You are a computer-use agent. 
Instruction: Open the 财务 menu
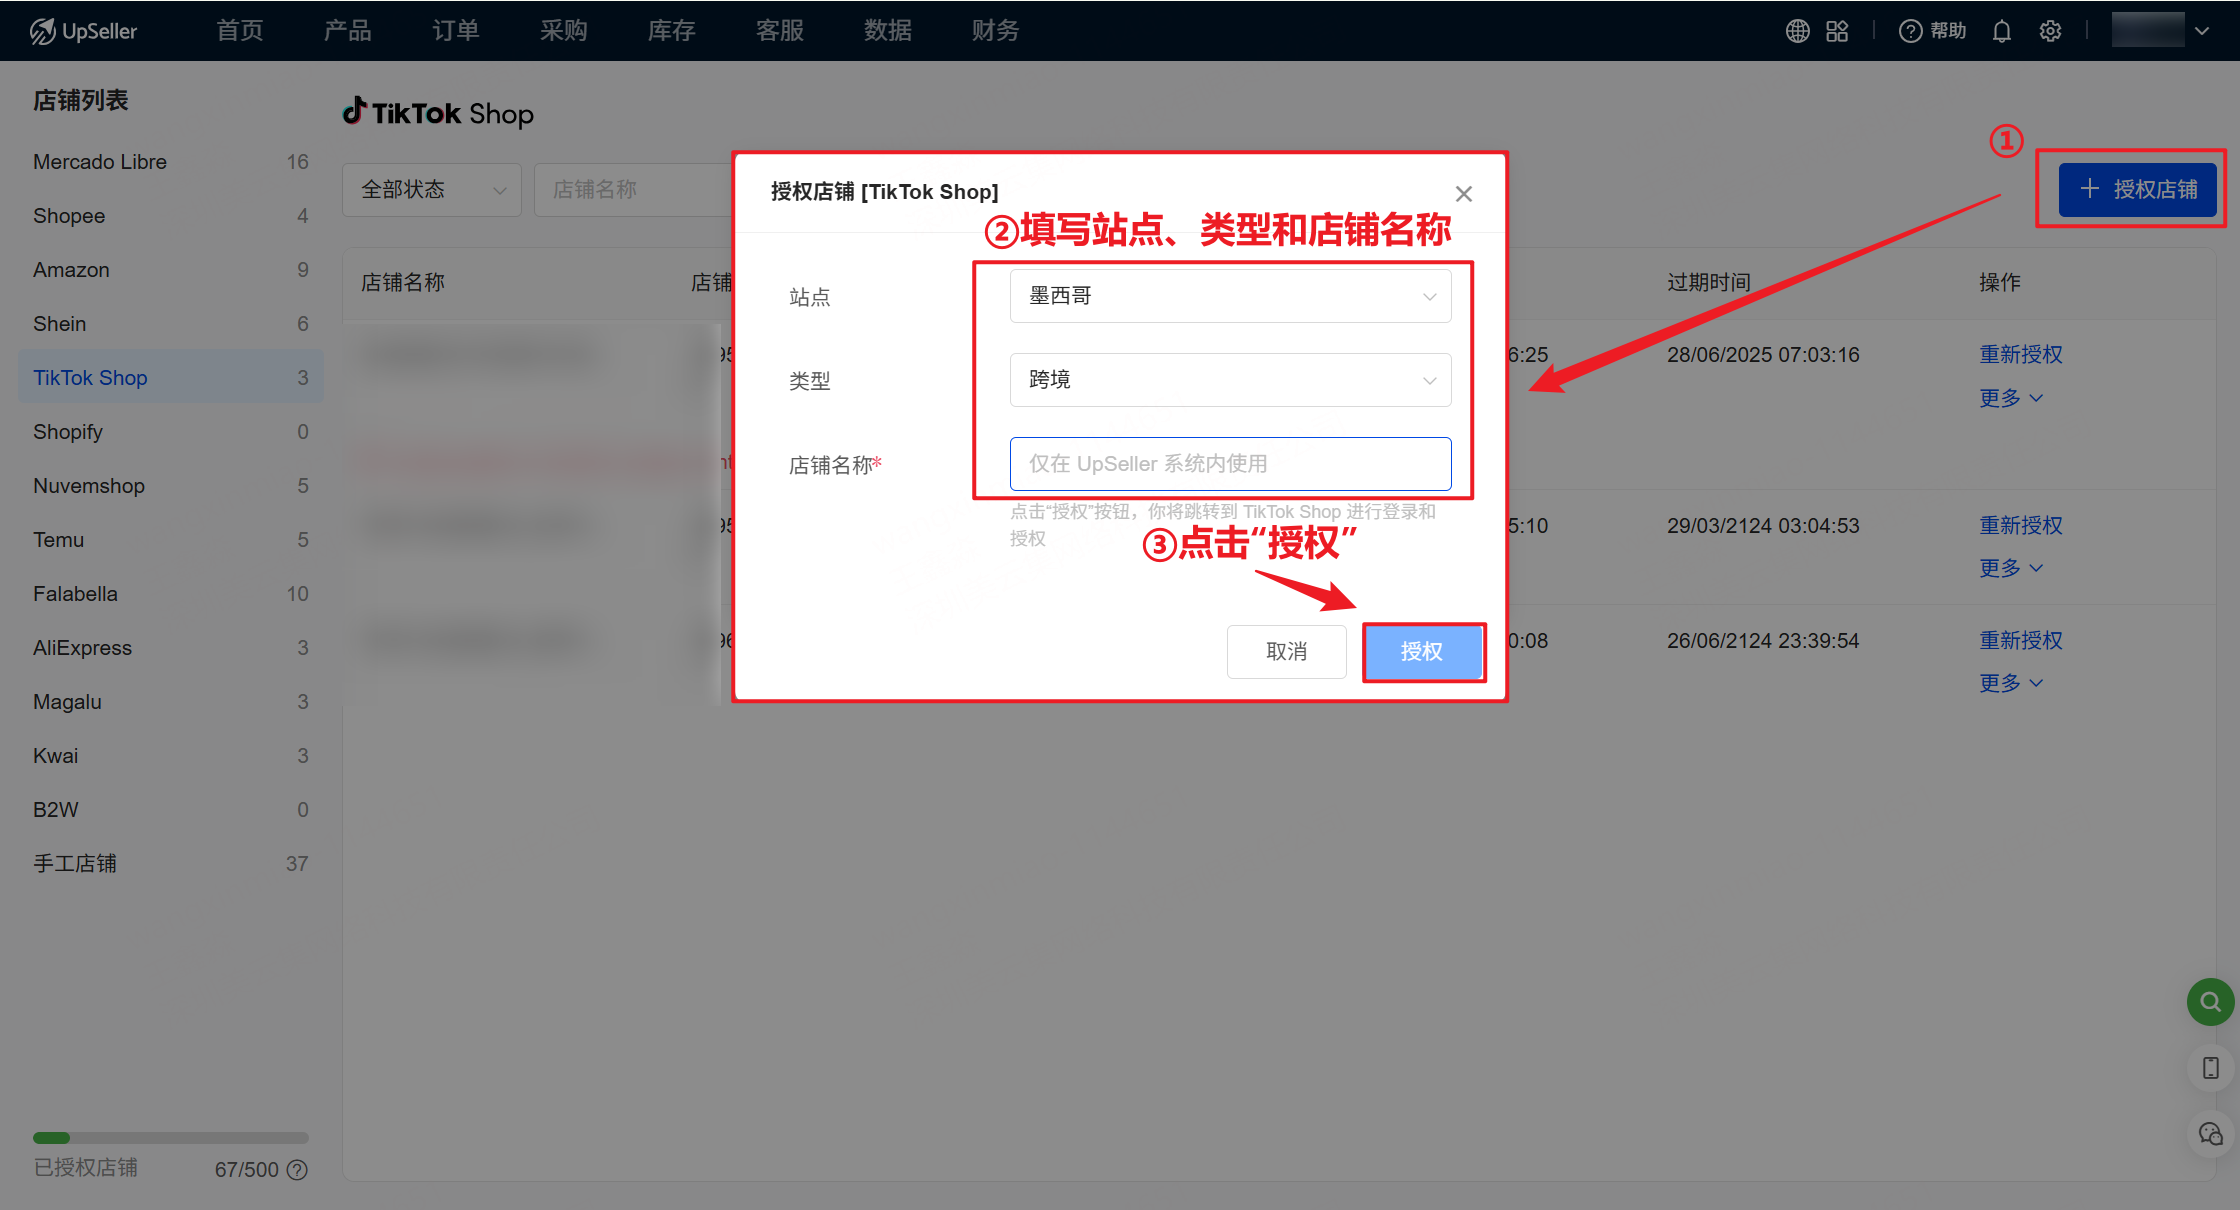coord(996,31)
